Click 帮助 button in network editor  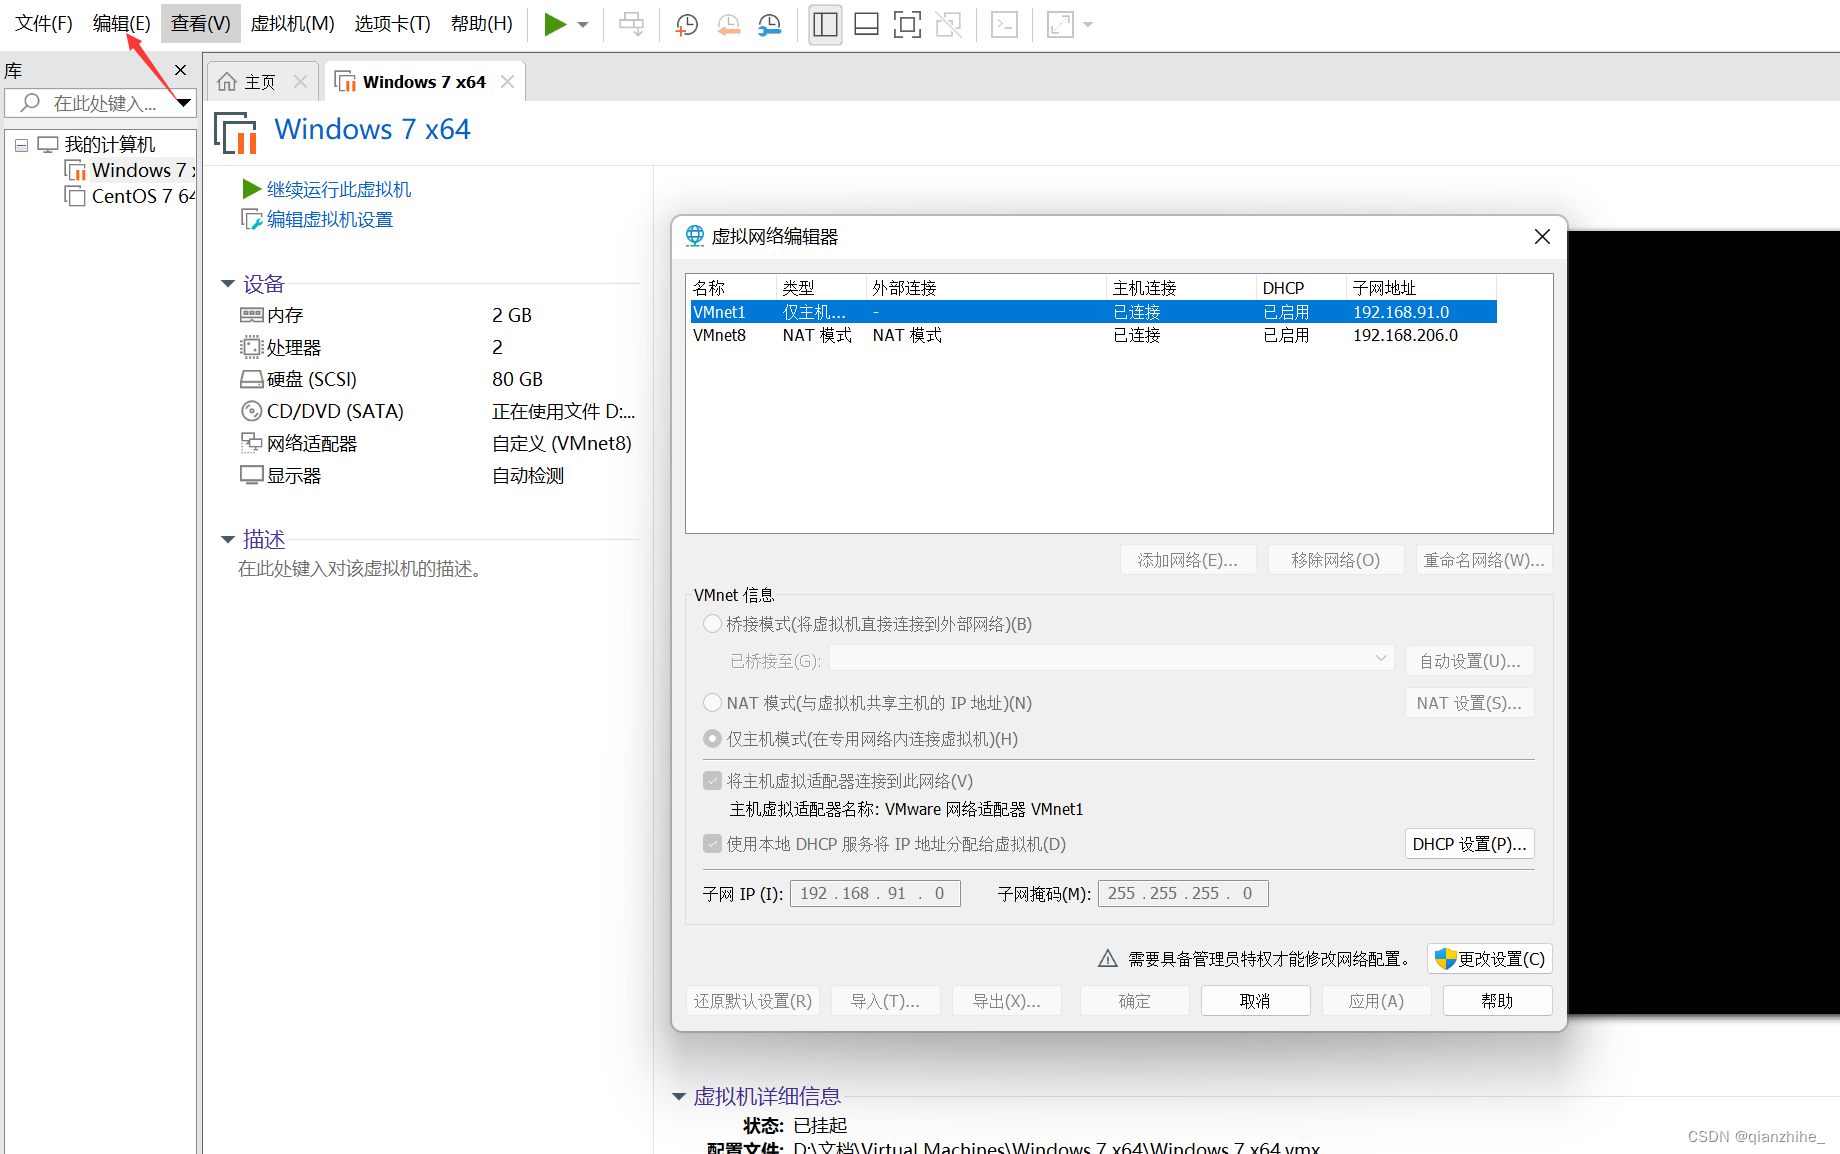point(1497,1001)
